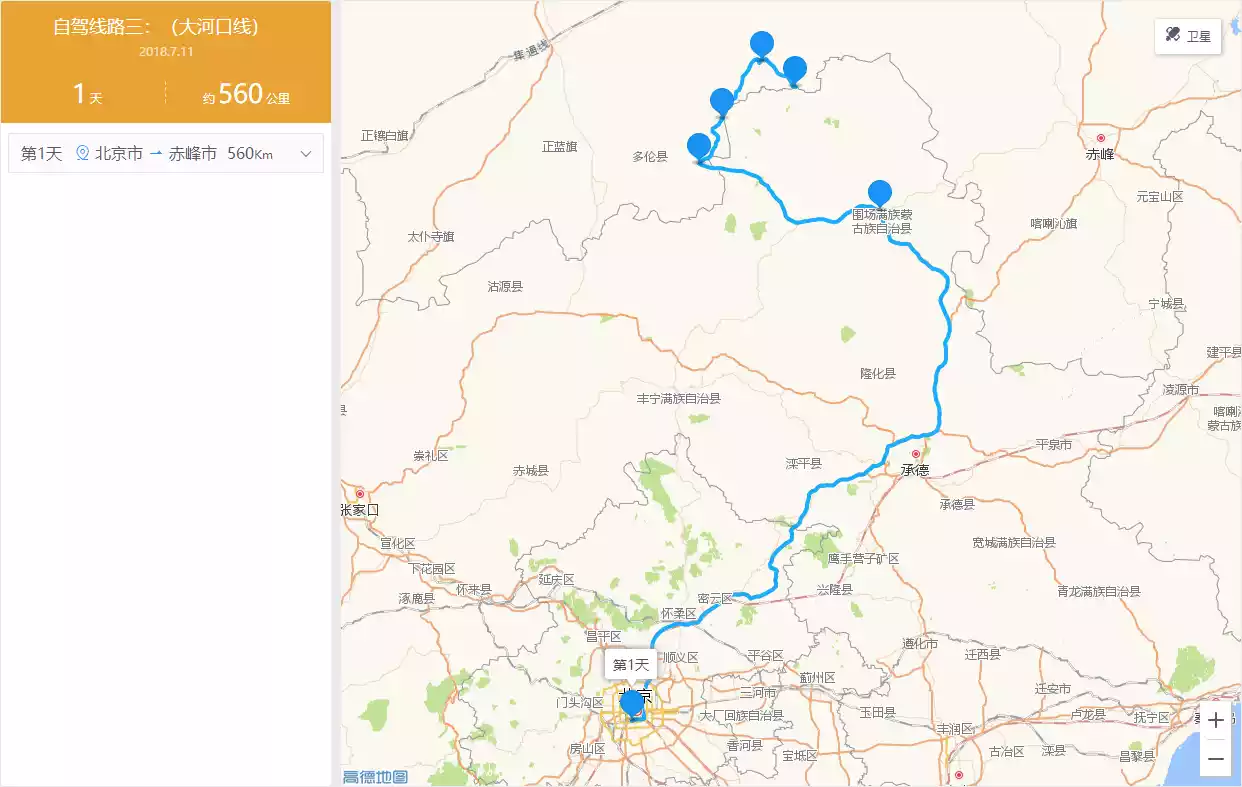Screen dimensions: 1242x787
Task: Zoom out with the minus button
Action: tap(1215, 759)
